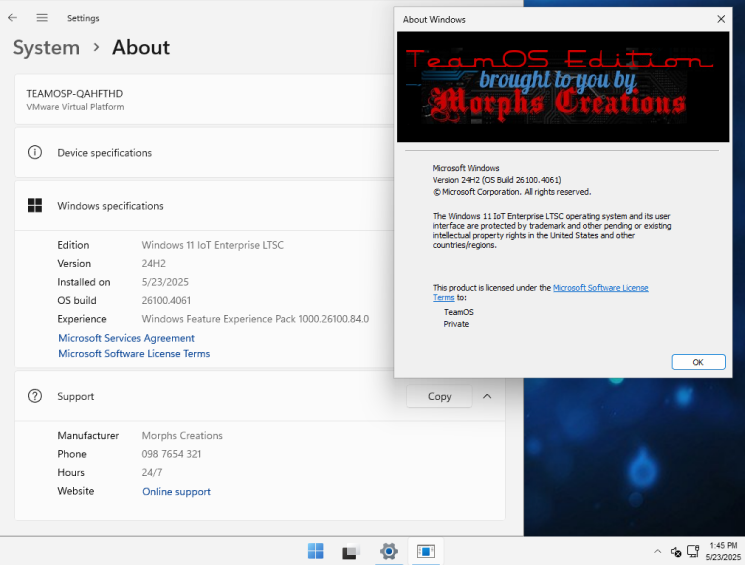
Task: Select the Settings gear on taskbar
Action: [x=389, y=551]
